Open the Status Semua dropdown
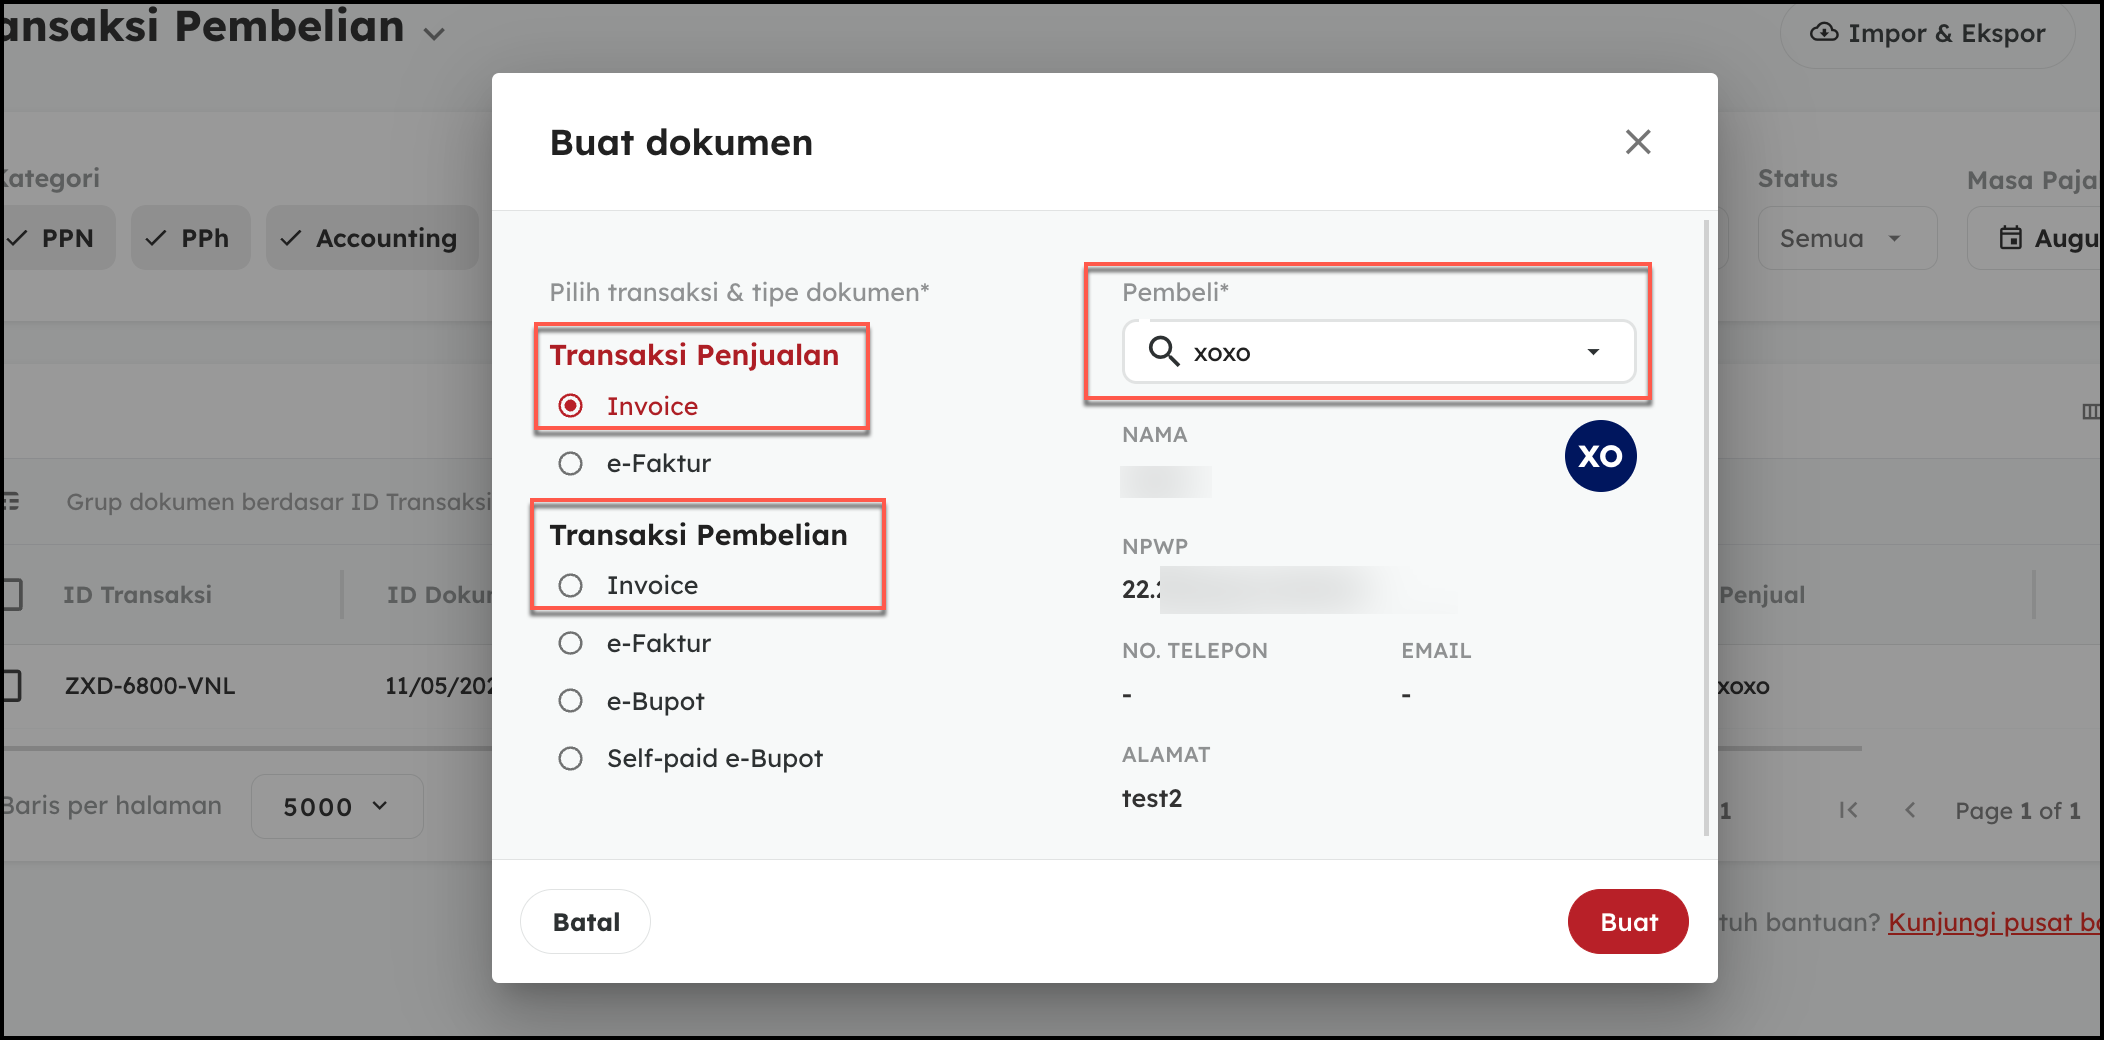The width and height of the screenshot is (2104, 1040). 1846,238
